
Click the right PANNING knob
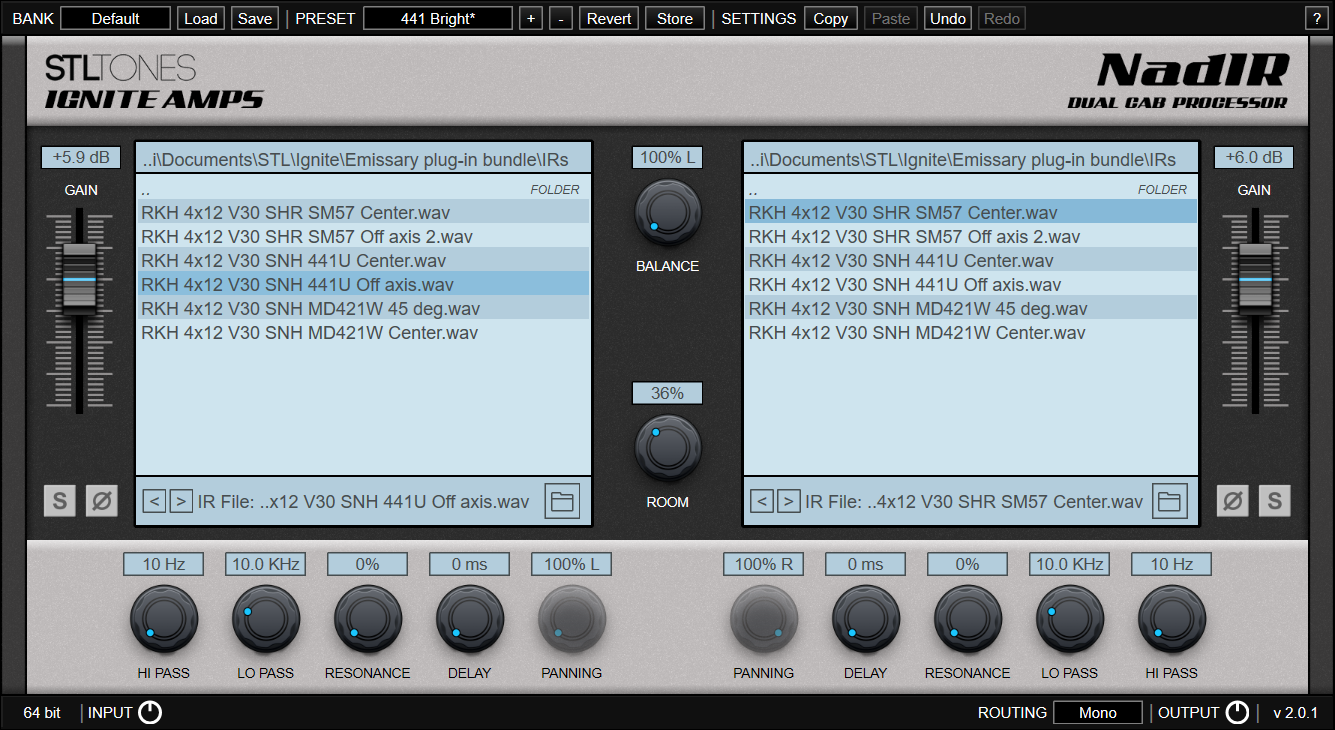[x=764, y=620]
